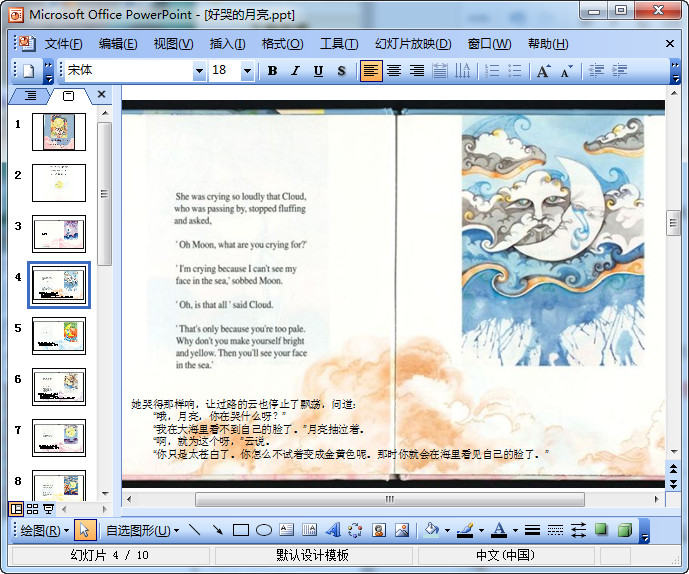
Task: Insert Clip Art
Action: [379, 530]
